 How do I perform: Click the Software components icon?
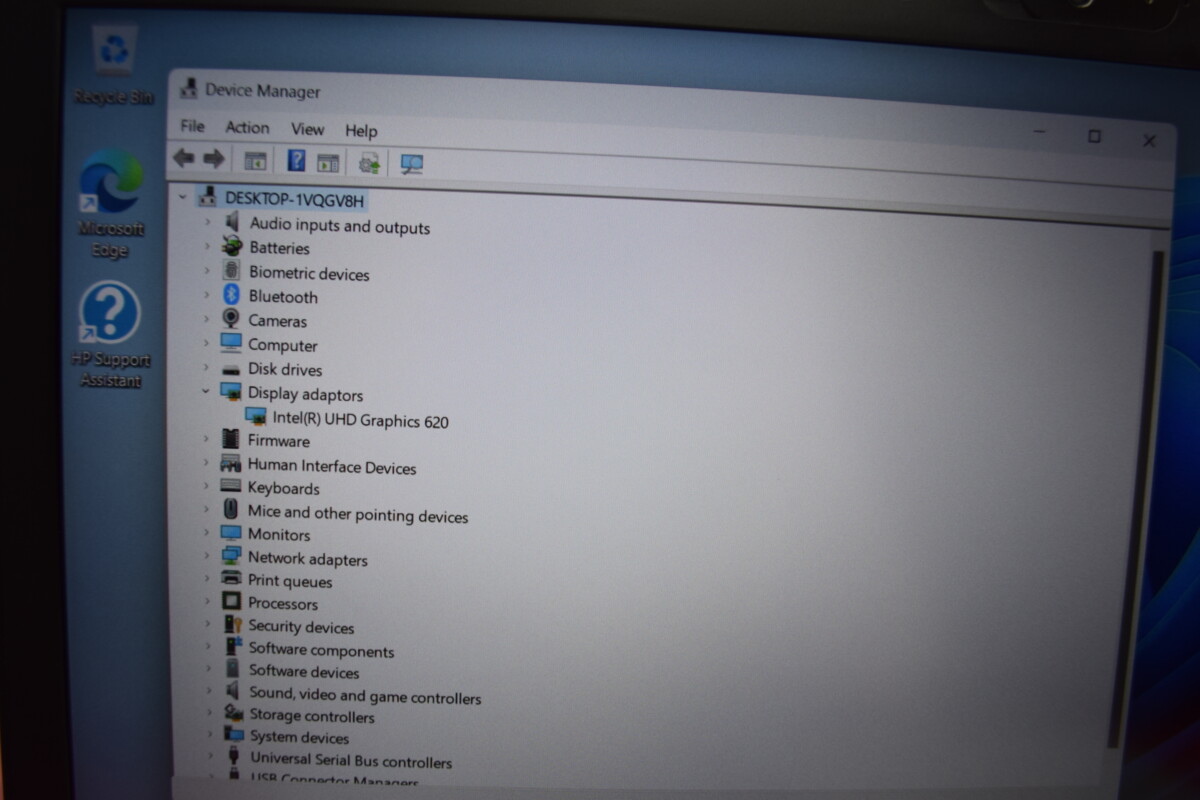click(x=232, y=648)
